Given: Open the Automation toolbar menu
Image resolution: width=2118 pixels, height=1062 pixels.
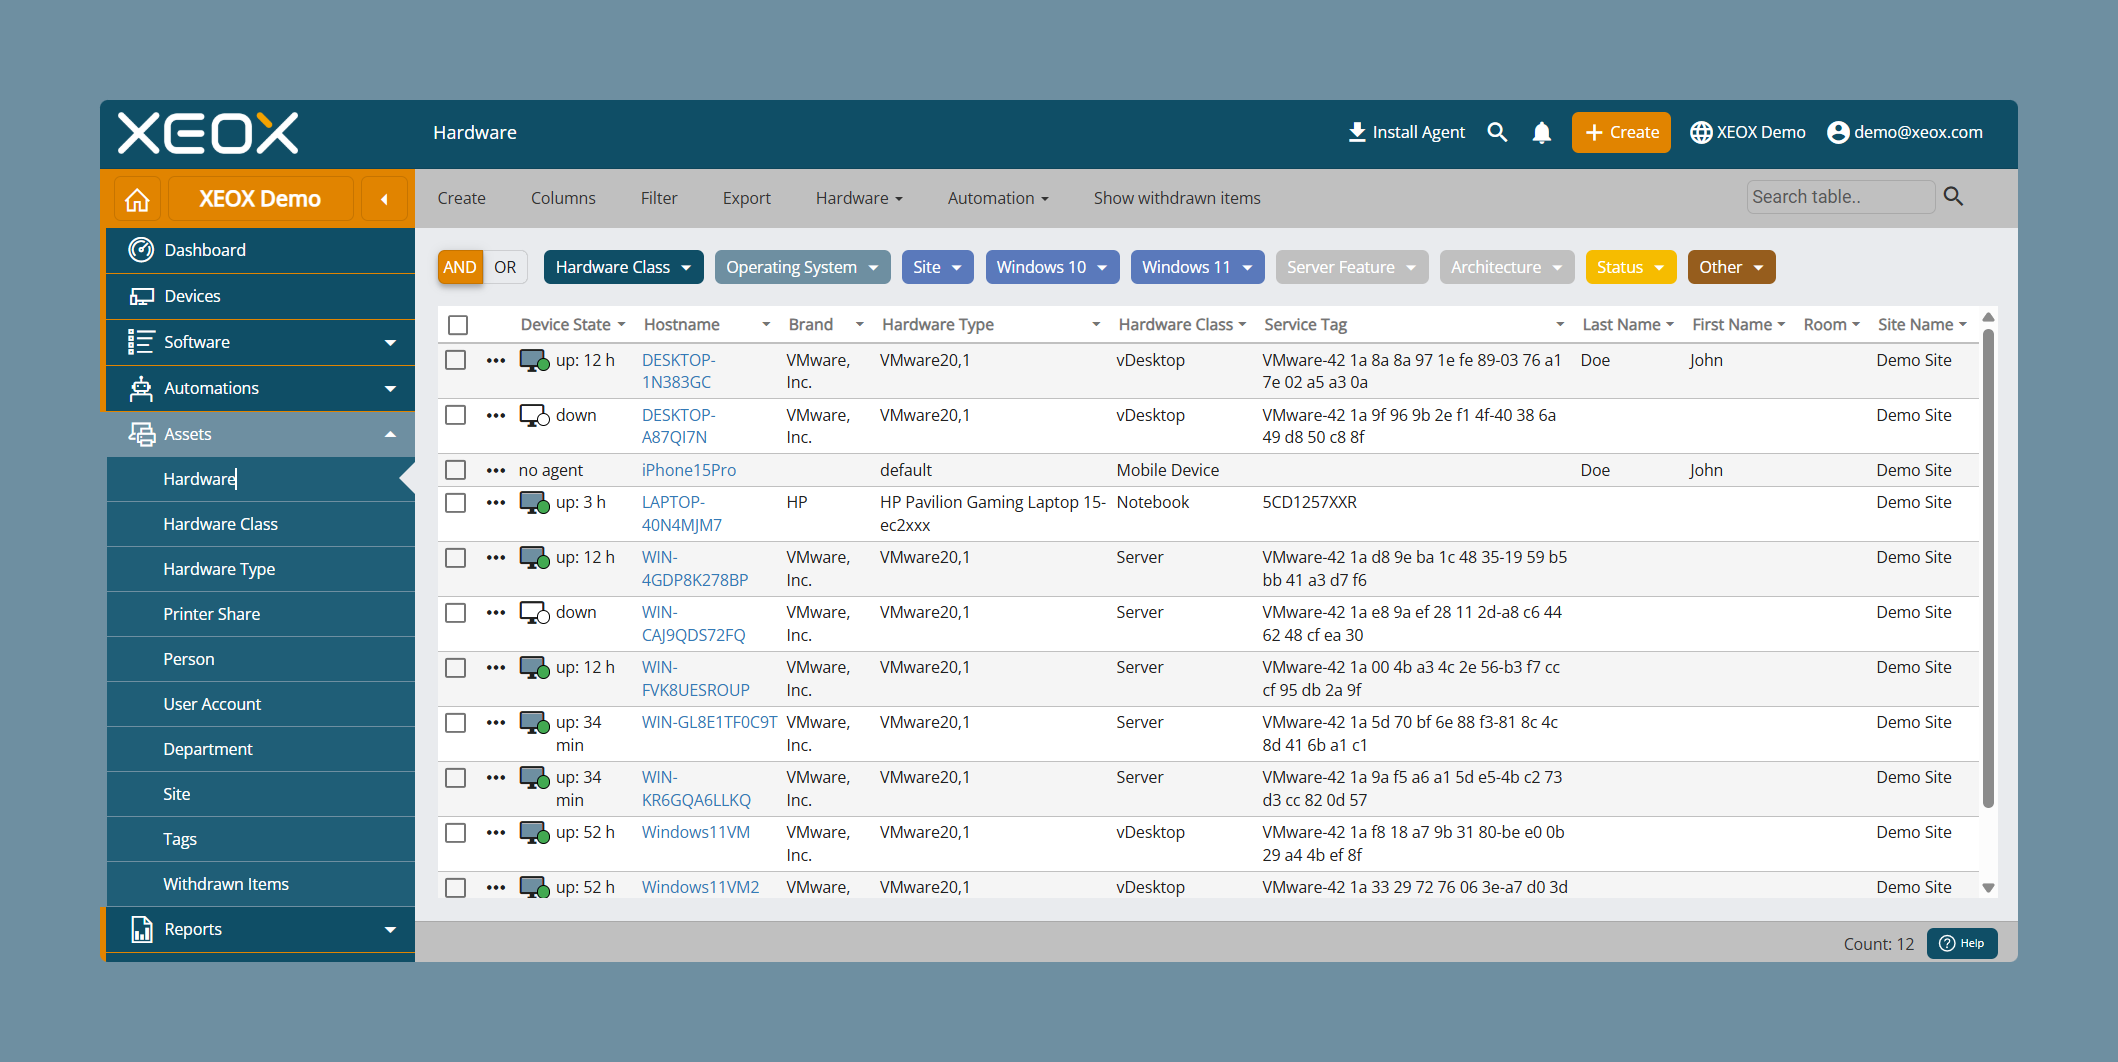Looking at the screenshot, I should (998, 198).
